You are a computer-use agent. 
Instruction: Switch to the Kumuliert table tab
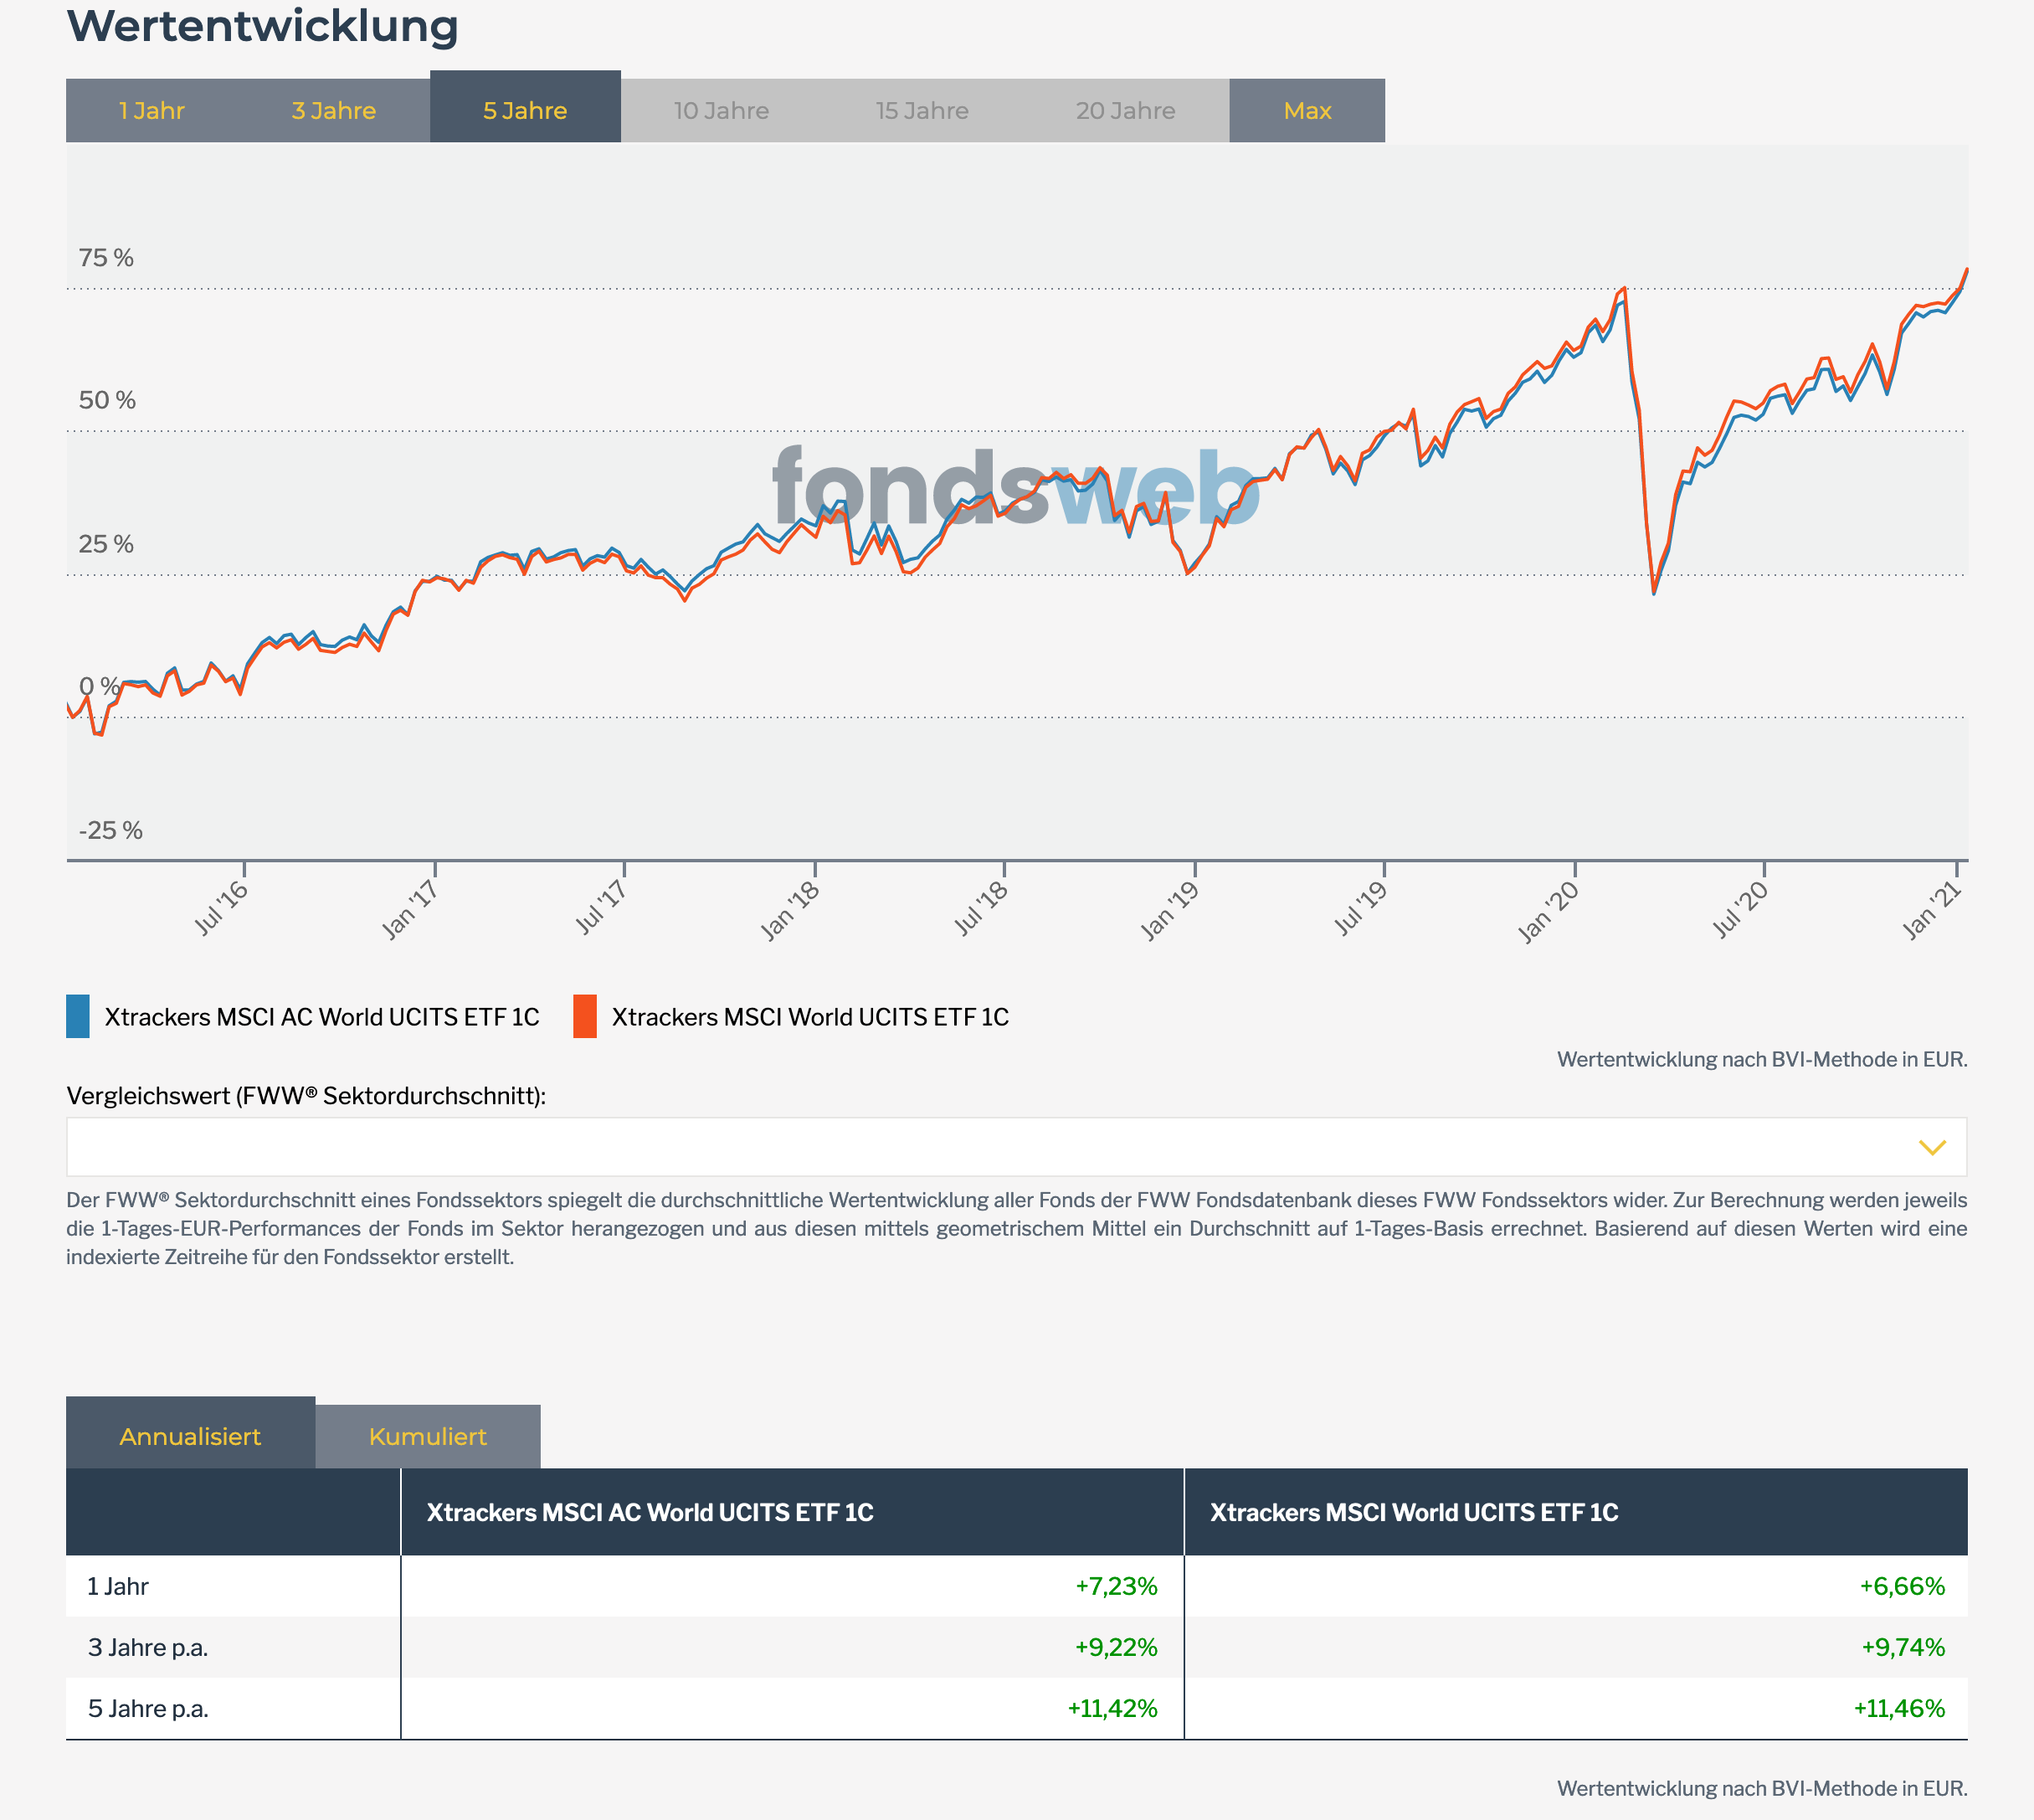[x=428, y=1437]
